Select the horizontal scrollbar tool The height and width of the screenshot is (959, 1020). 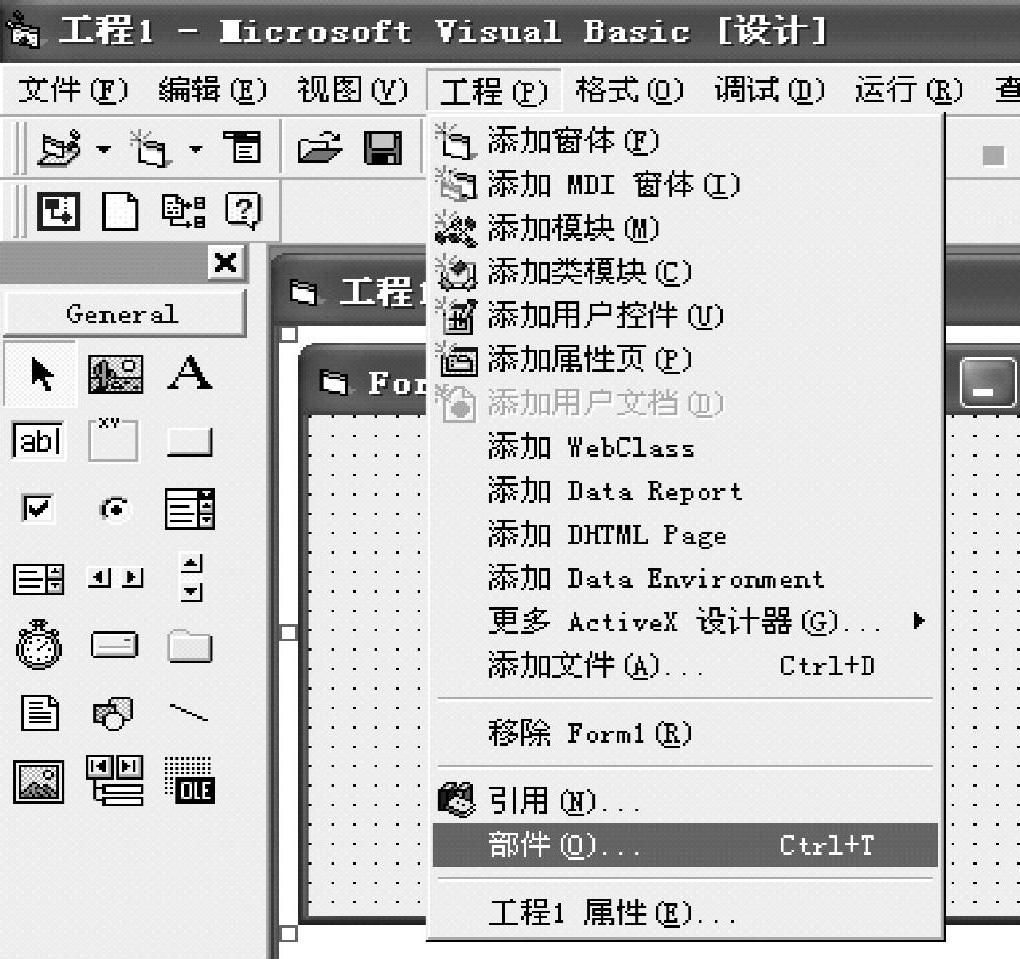[115, 577]
